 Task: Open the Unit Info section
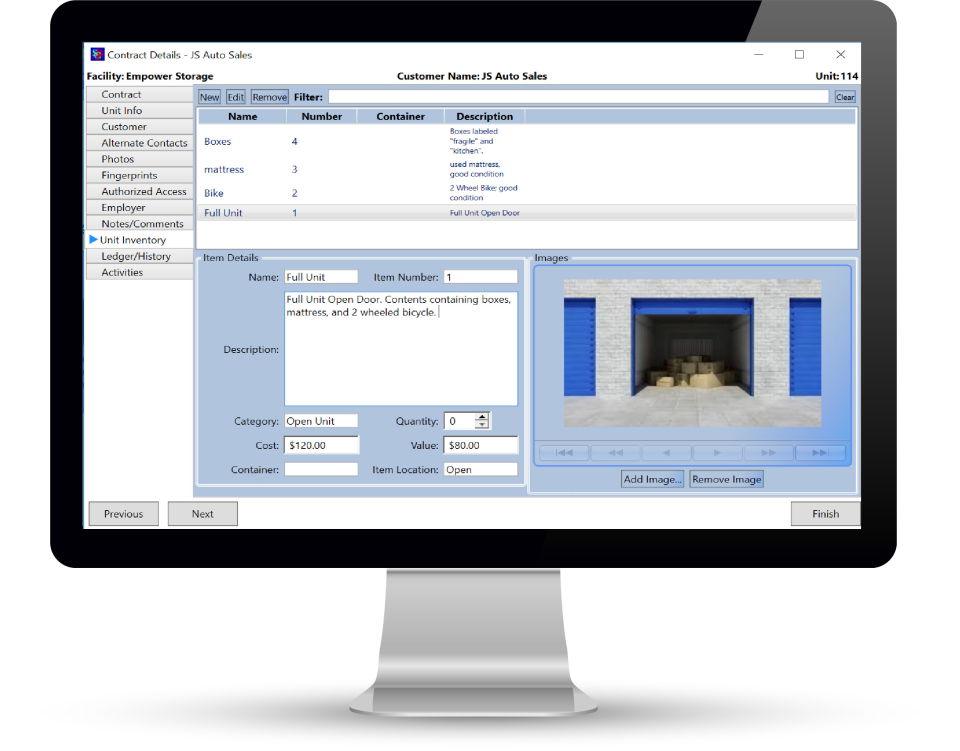(x=140, y=111)
